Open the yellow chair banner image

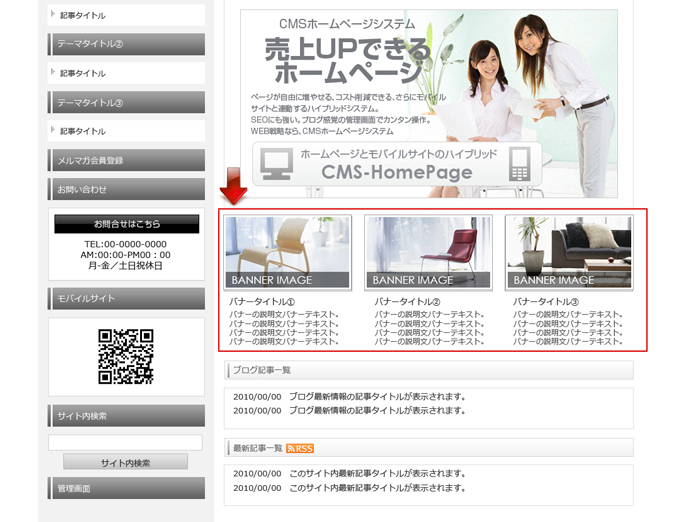(x=288, y=253)
